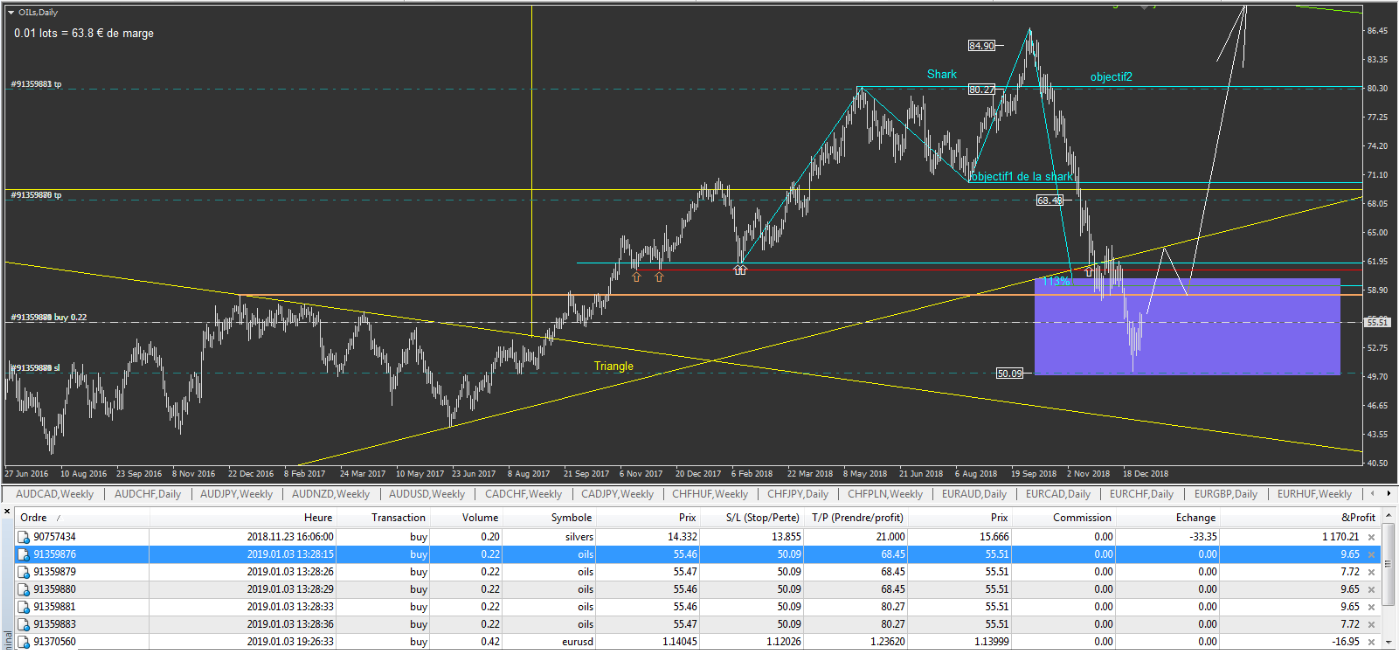Click the order icon for eurusd trade 91370560
Viewport: 1399px width, 650px height.
(x=24, y=642)
